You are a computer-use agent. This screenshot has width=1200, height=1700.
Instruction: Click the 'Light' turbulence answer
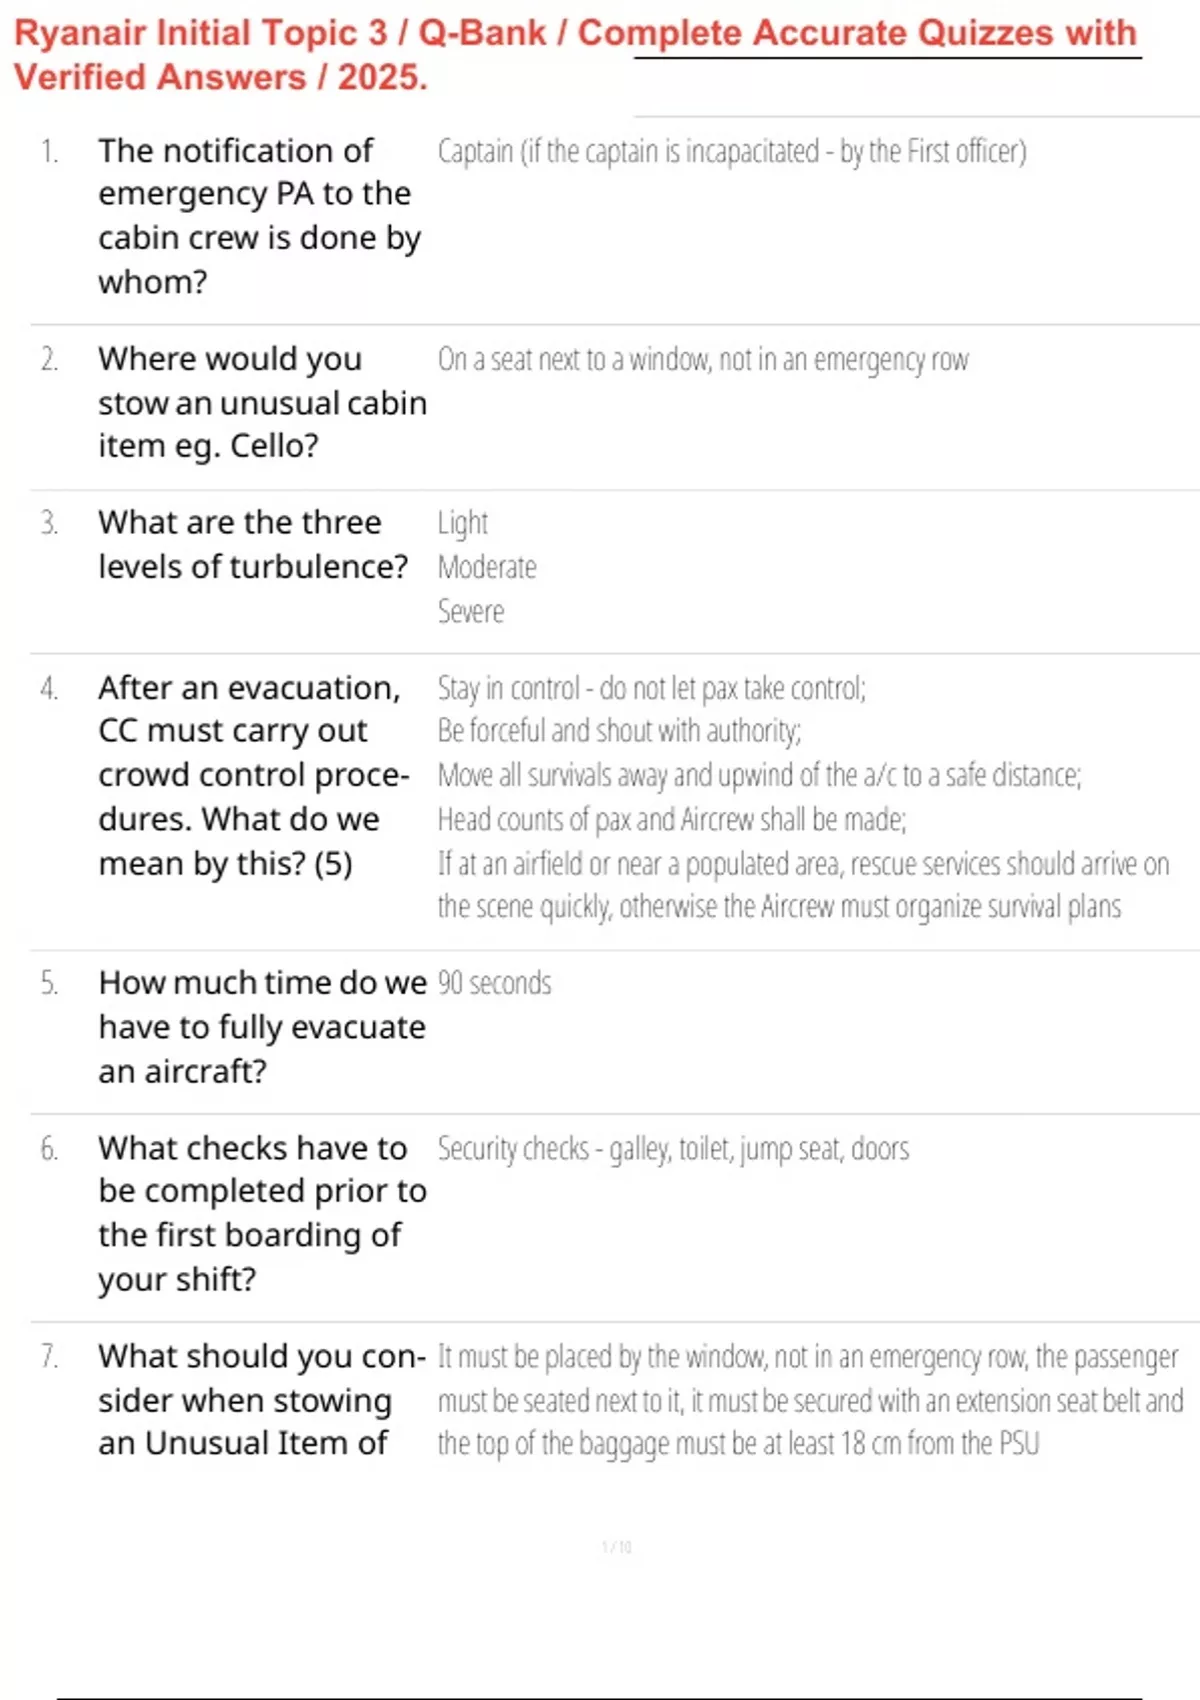[463, 523]
